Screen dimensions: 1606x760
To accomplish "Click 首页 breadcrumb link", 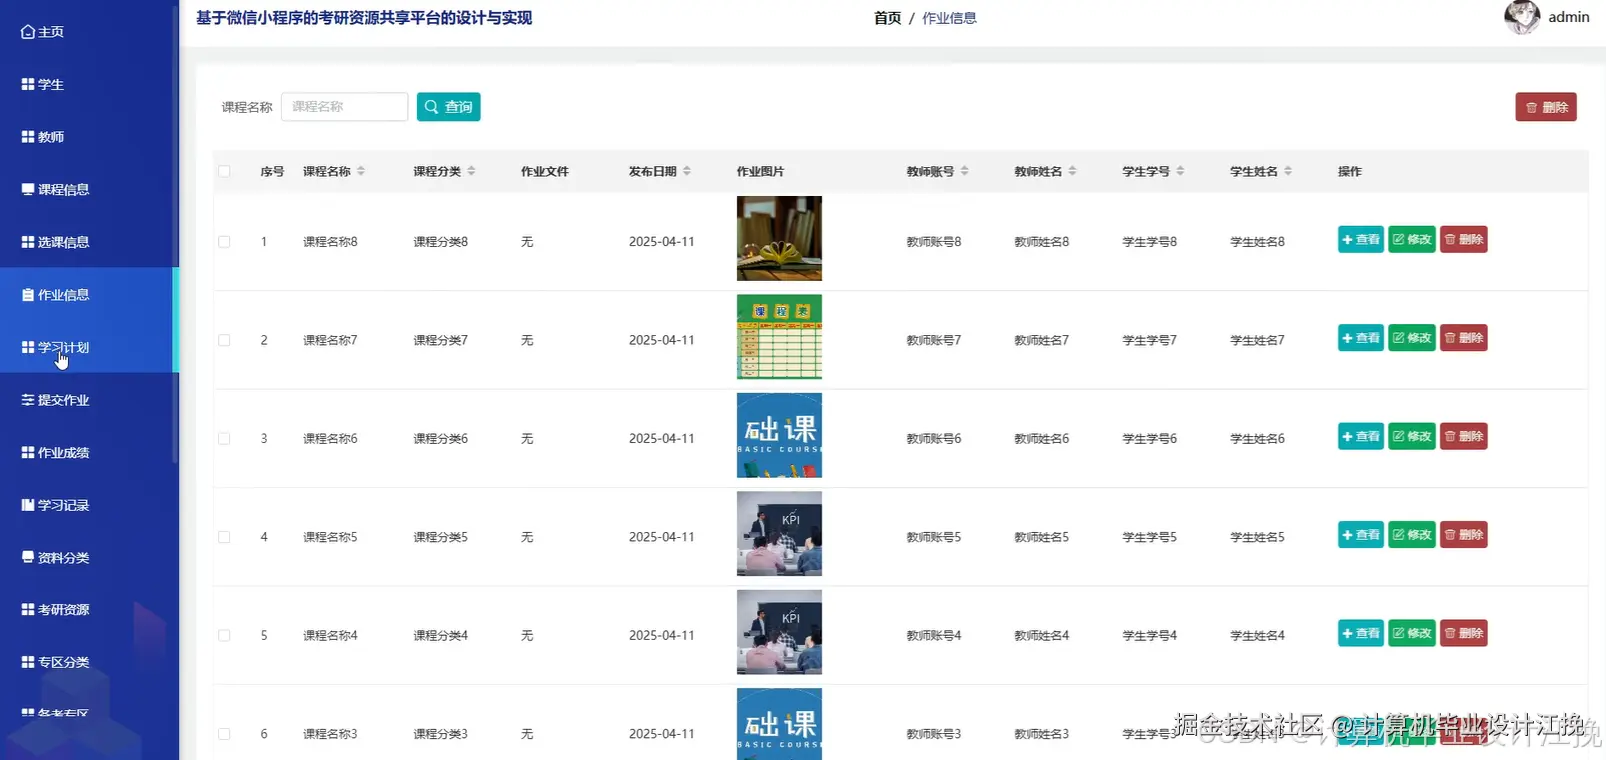I will [887, 18].
